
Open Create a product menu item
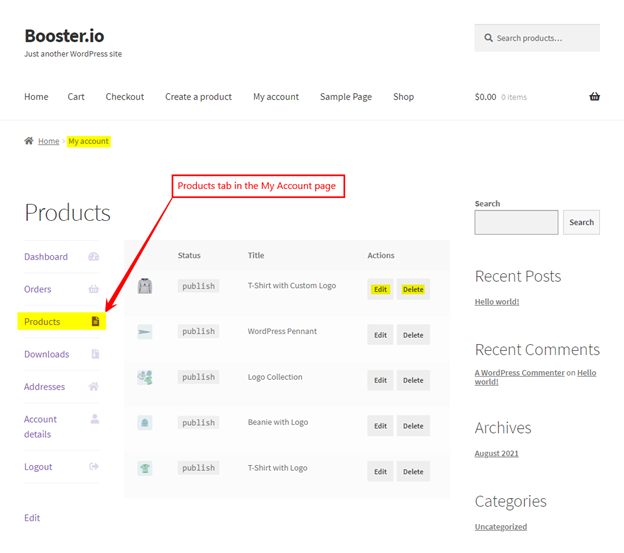(x=198, y=97)
